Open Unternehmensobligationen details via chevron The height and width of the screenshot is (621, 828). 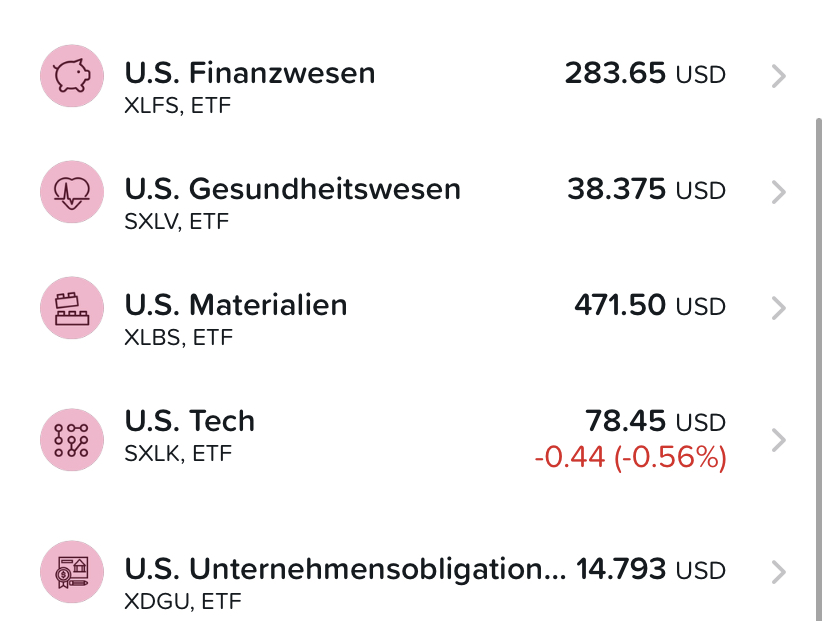pyautogui.click(x=778, y=572)
